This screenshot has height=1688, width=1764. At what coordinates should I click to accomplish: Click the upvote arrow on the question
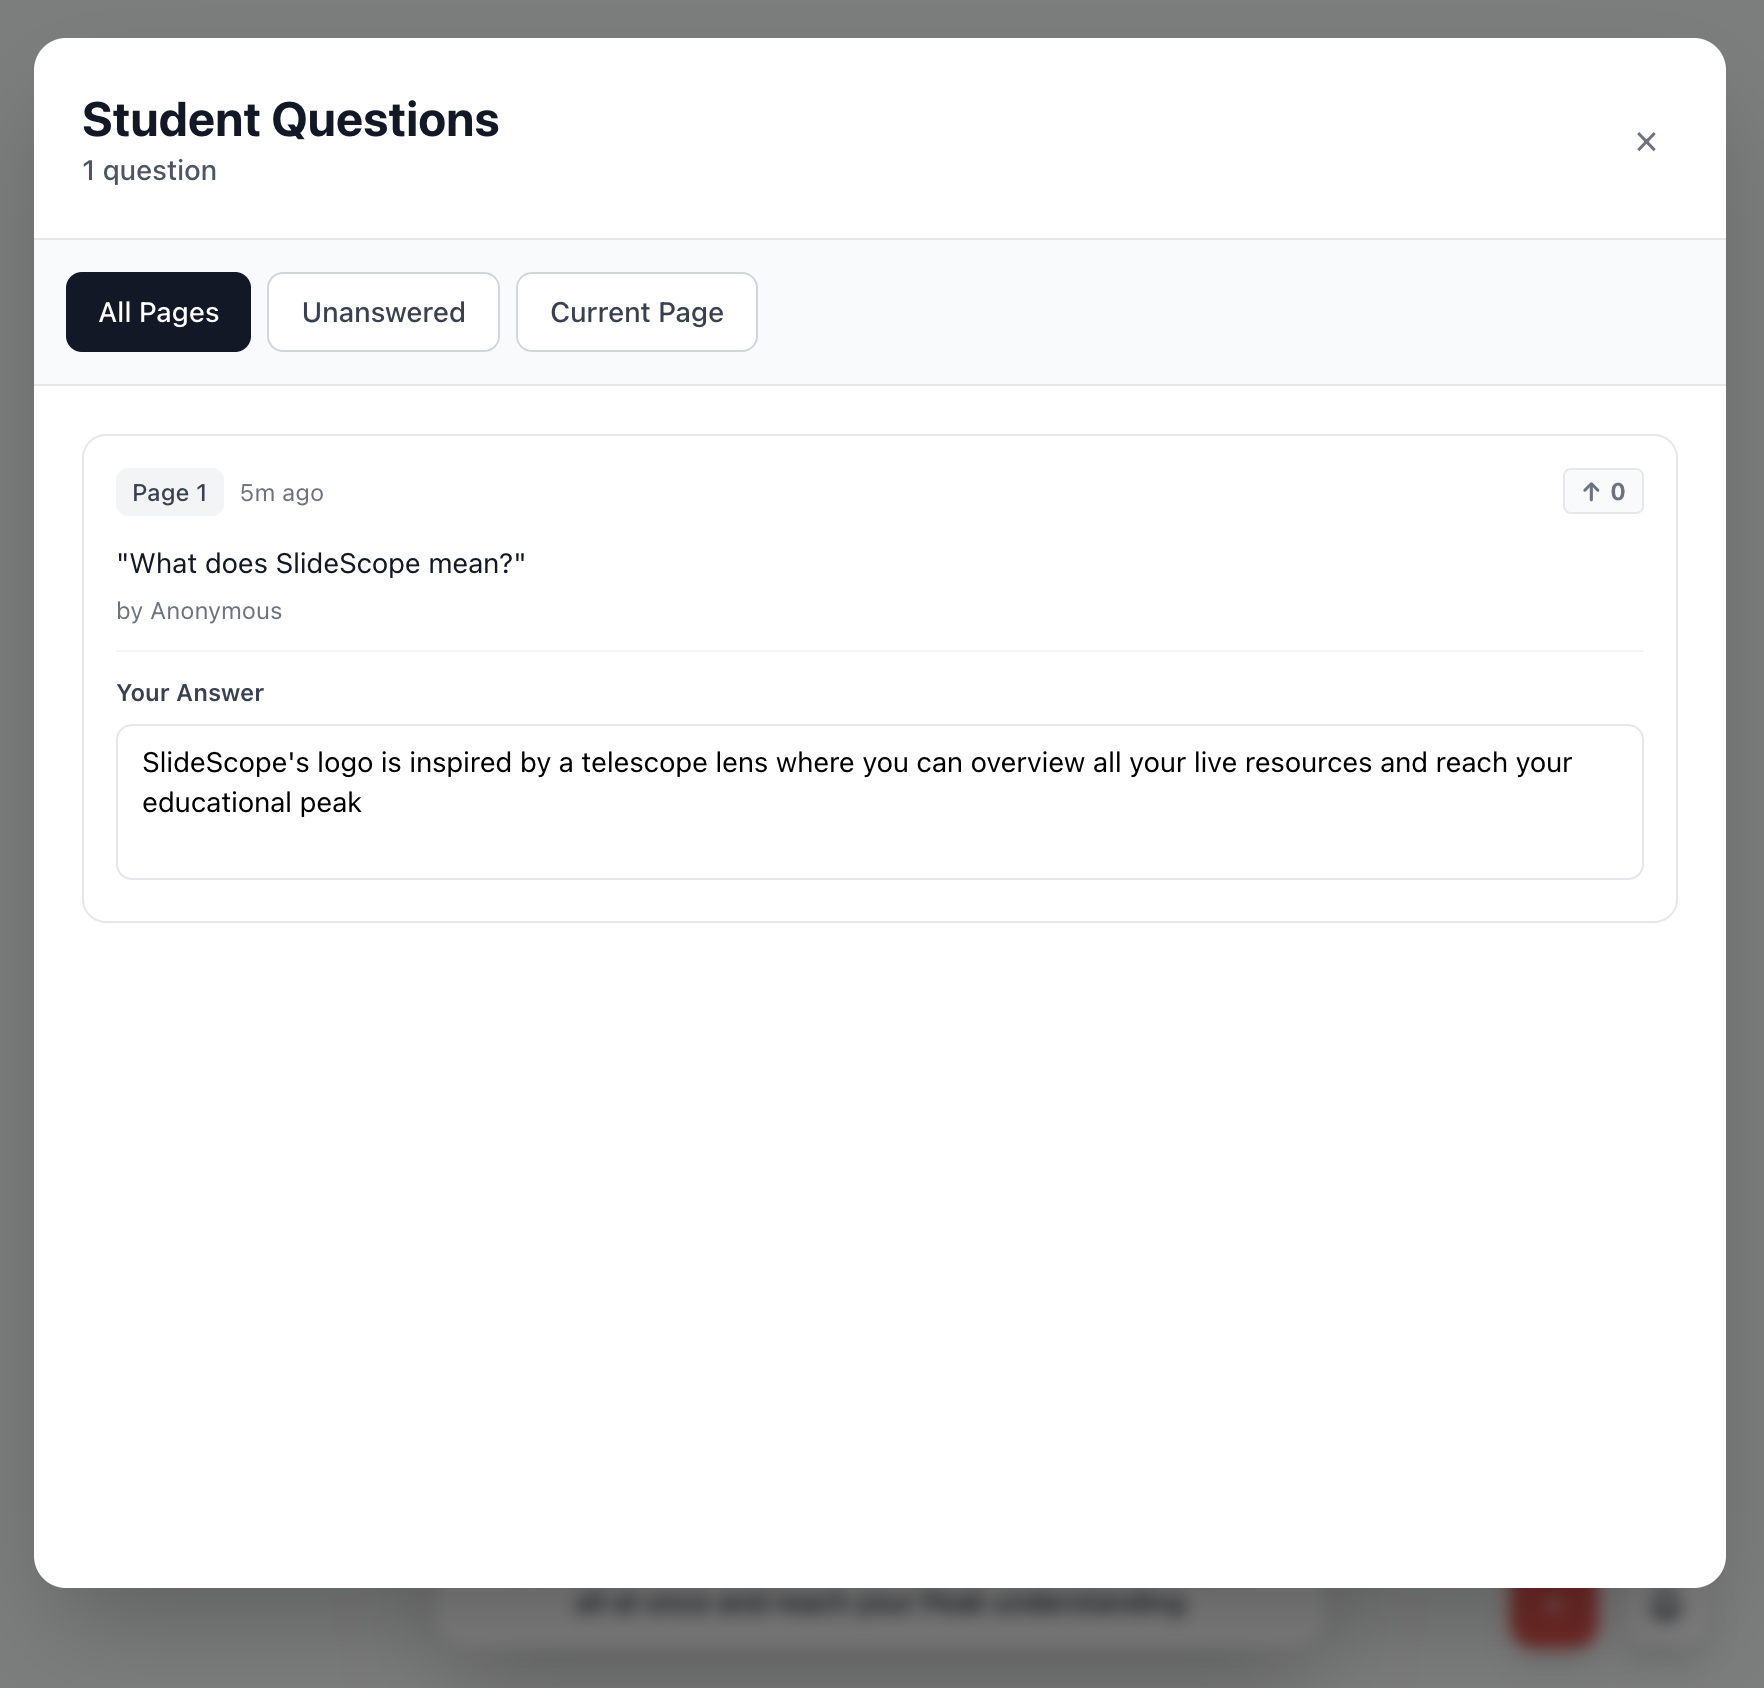coord(1591,491)
